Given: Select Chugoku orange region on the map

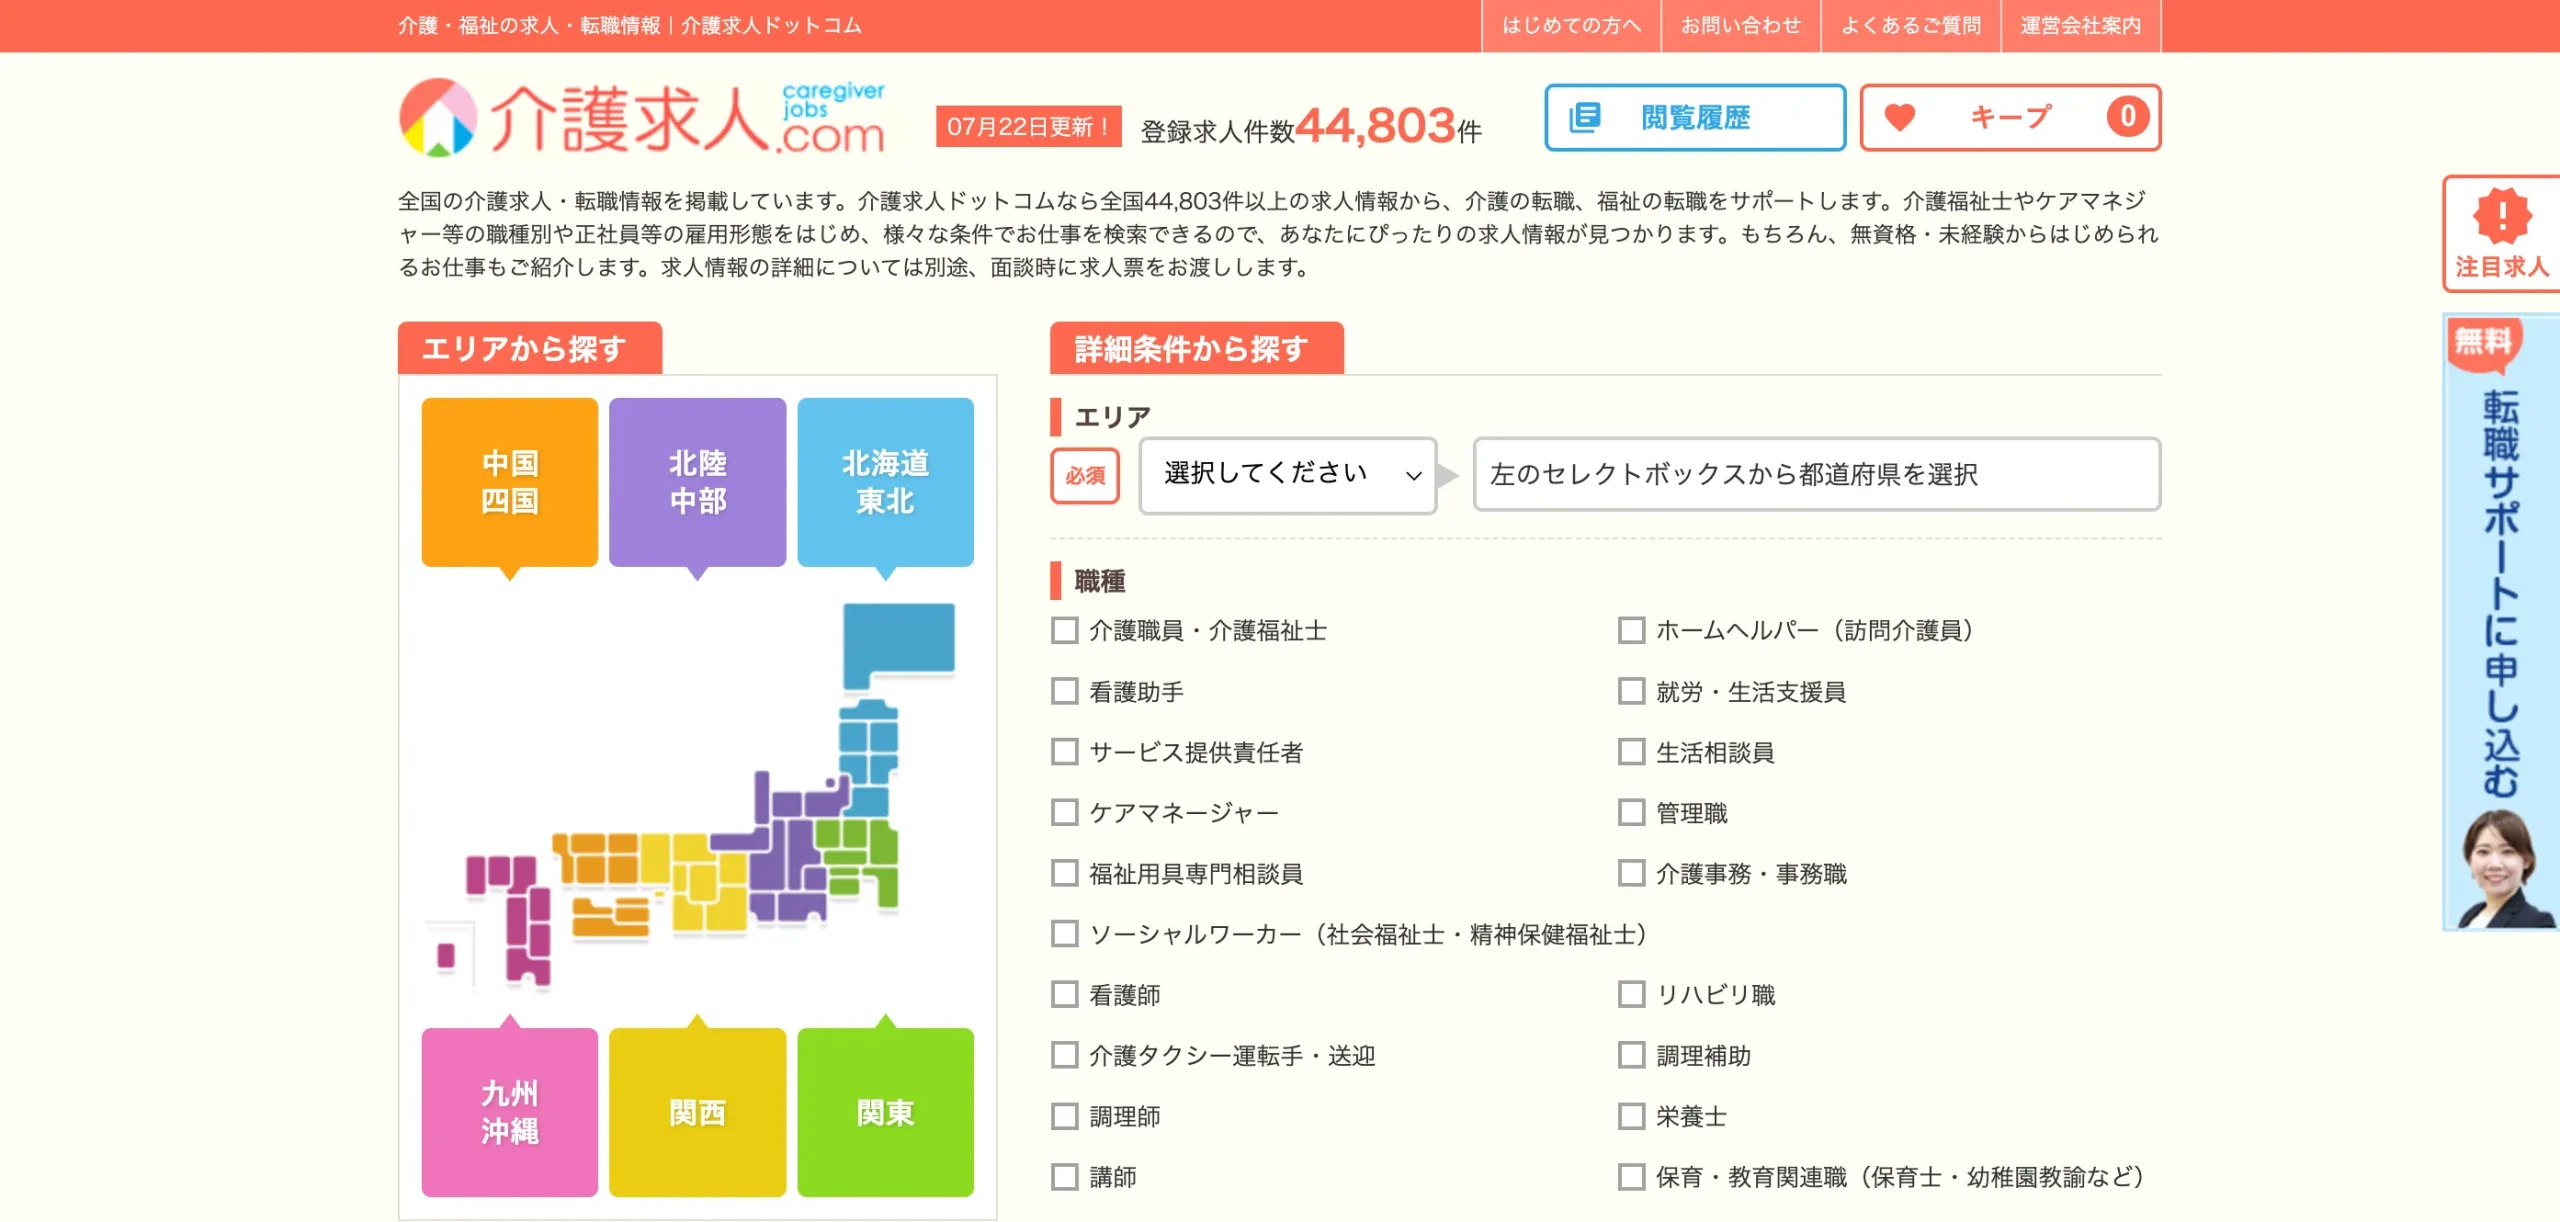Looking at the screenshot, I should point(596,858).
